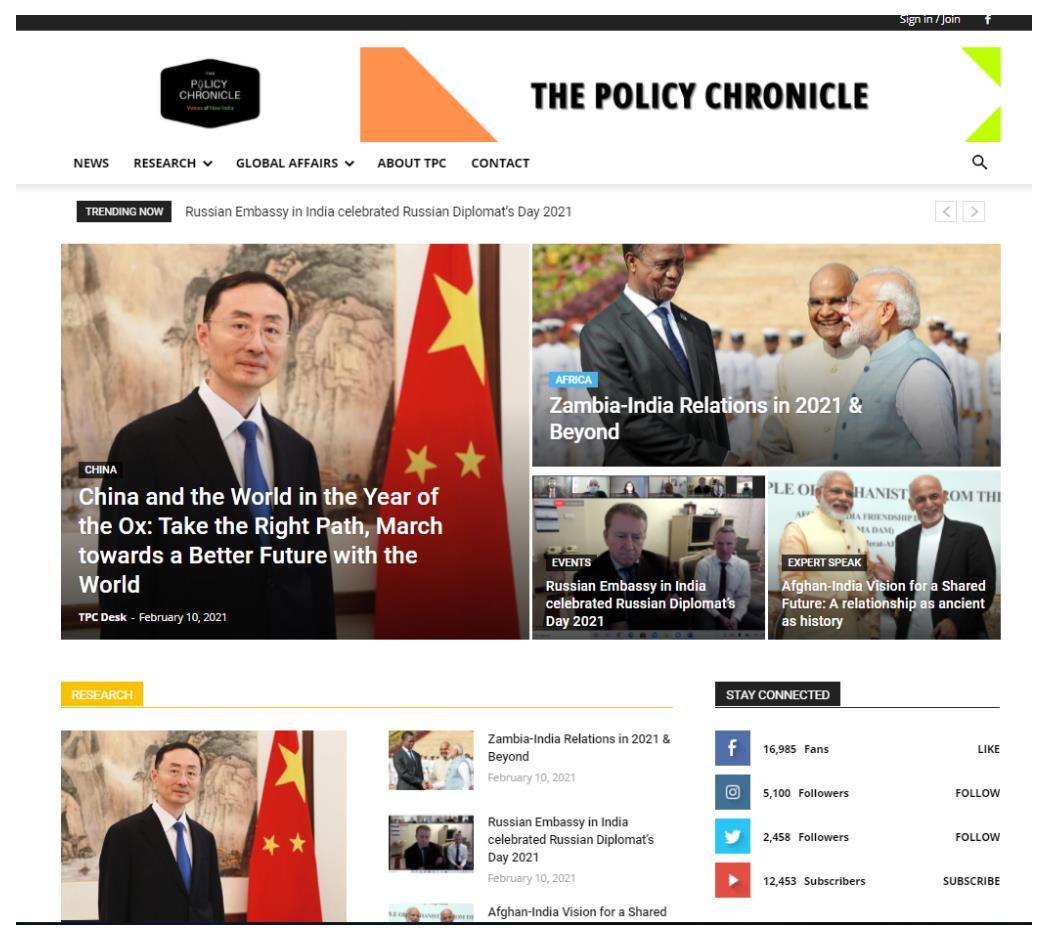Show previous trending headline arrow
This screenshot has height=939, width=1048.
pos(946,212)
